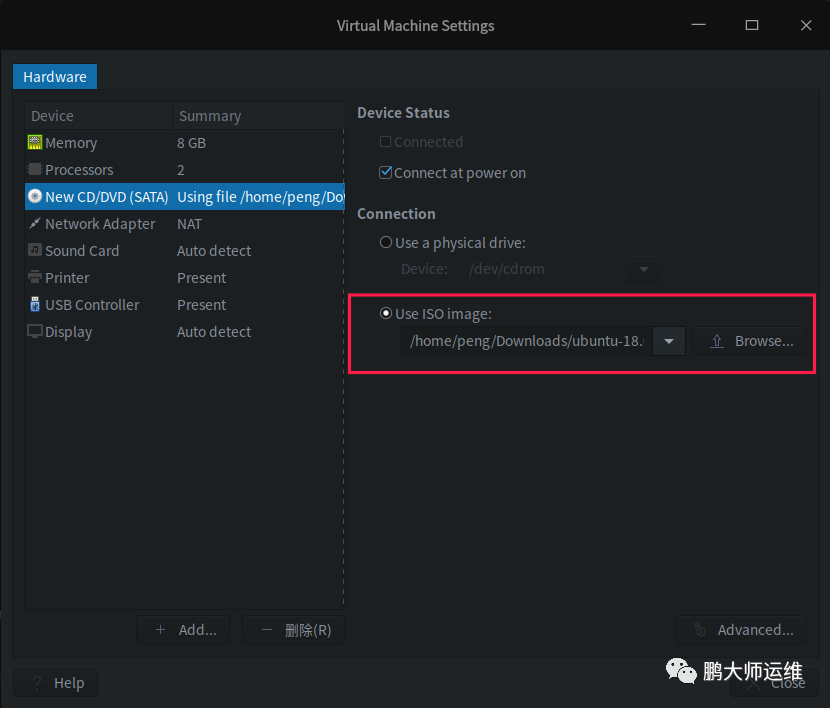
Task: Click the Processors device icon
Action: point(35,170)
